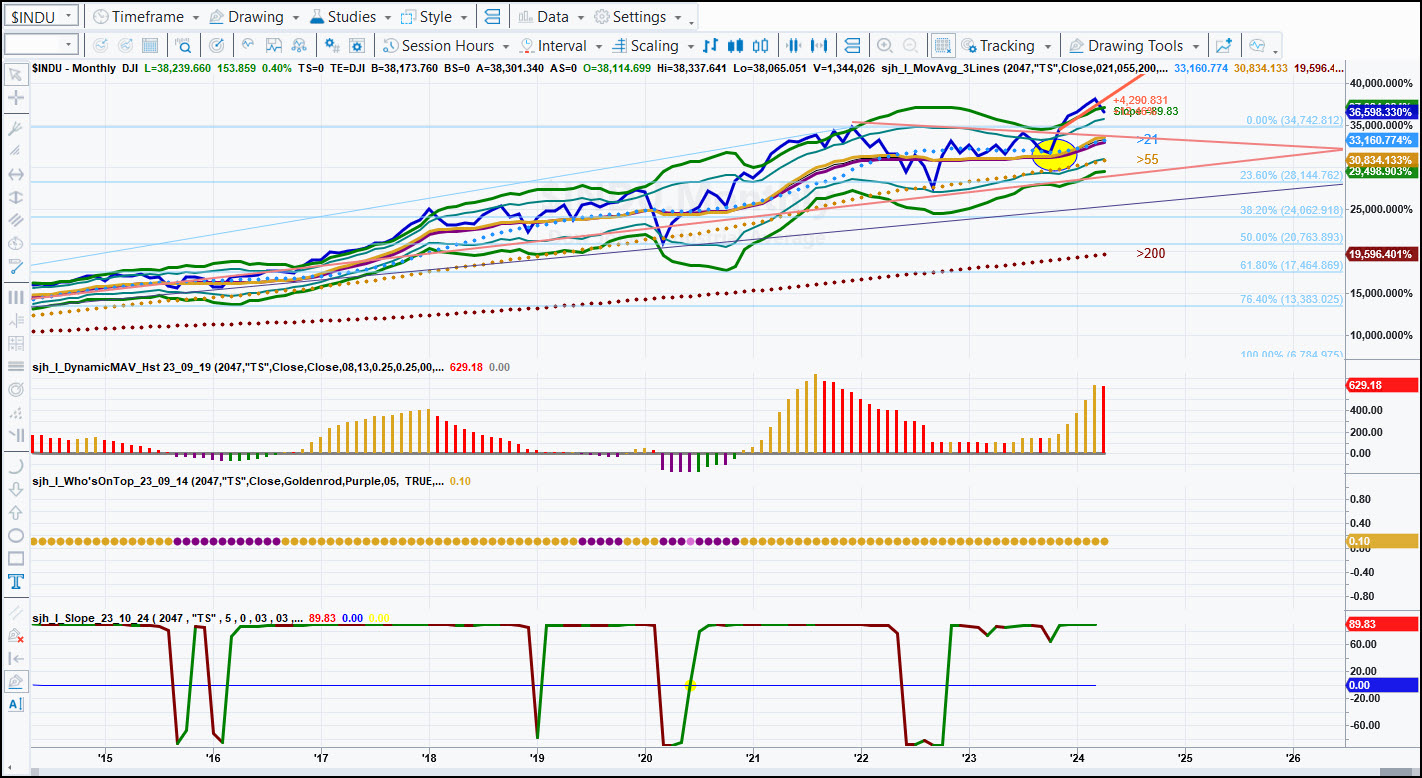
Task: Click the 0.00 blue slope axis label
Action: click(1382, 685)
